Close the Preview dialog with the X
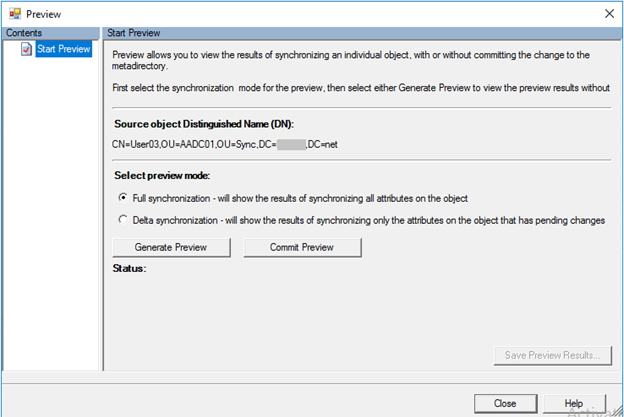The image size is (624, 417). click(x=607, y=13)
